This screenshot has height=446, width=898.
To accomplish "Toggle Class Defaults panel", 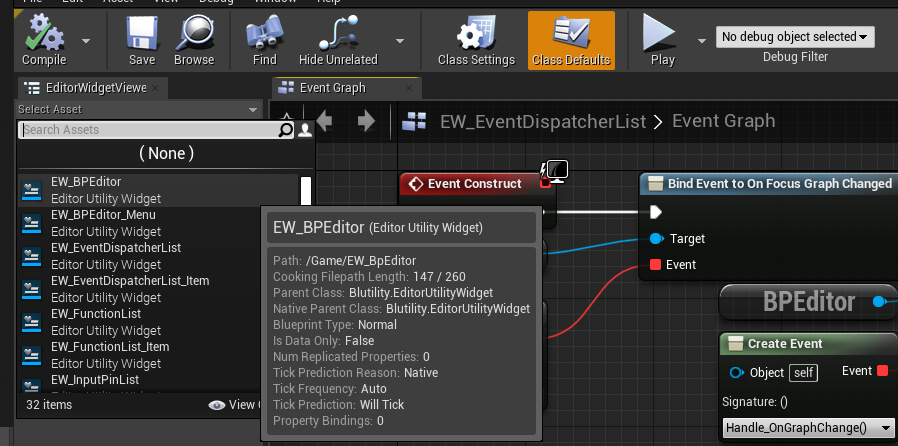I will tap(571, 40).
